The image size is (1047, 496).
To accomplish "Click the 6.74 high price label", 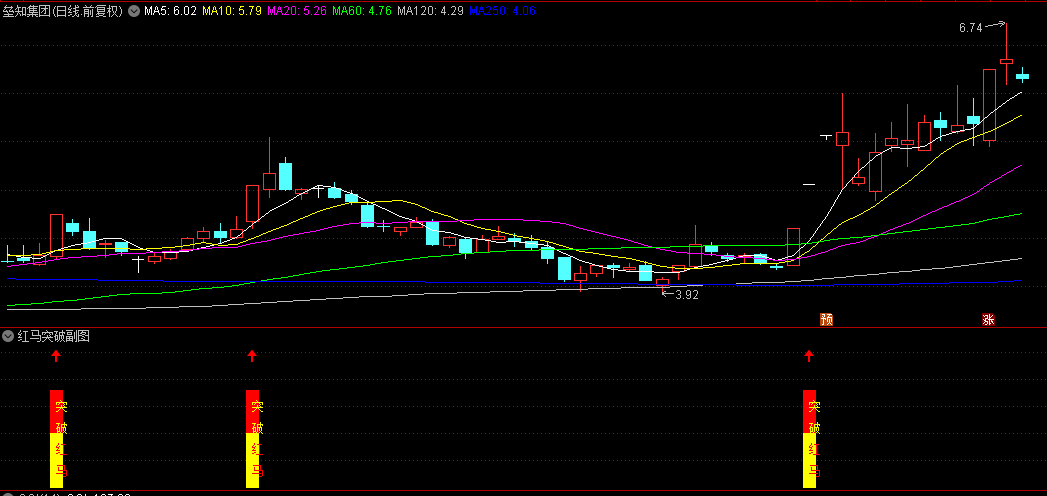I will [970, 28].
